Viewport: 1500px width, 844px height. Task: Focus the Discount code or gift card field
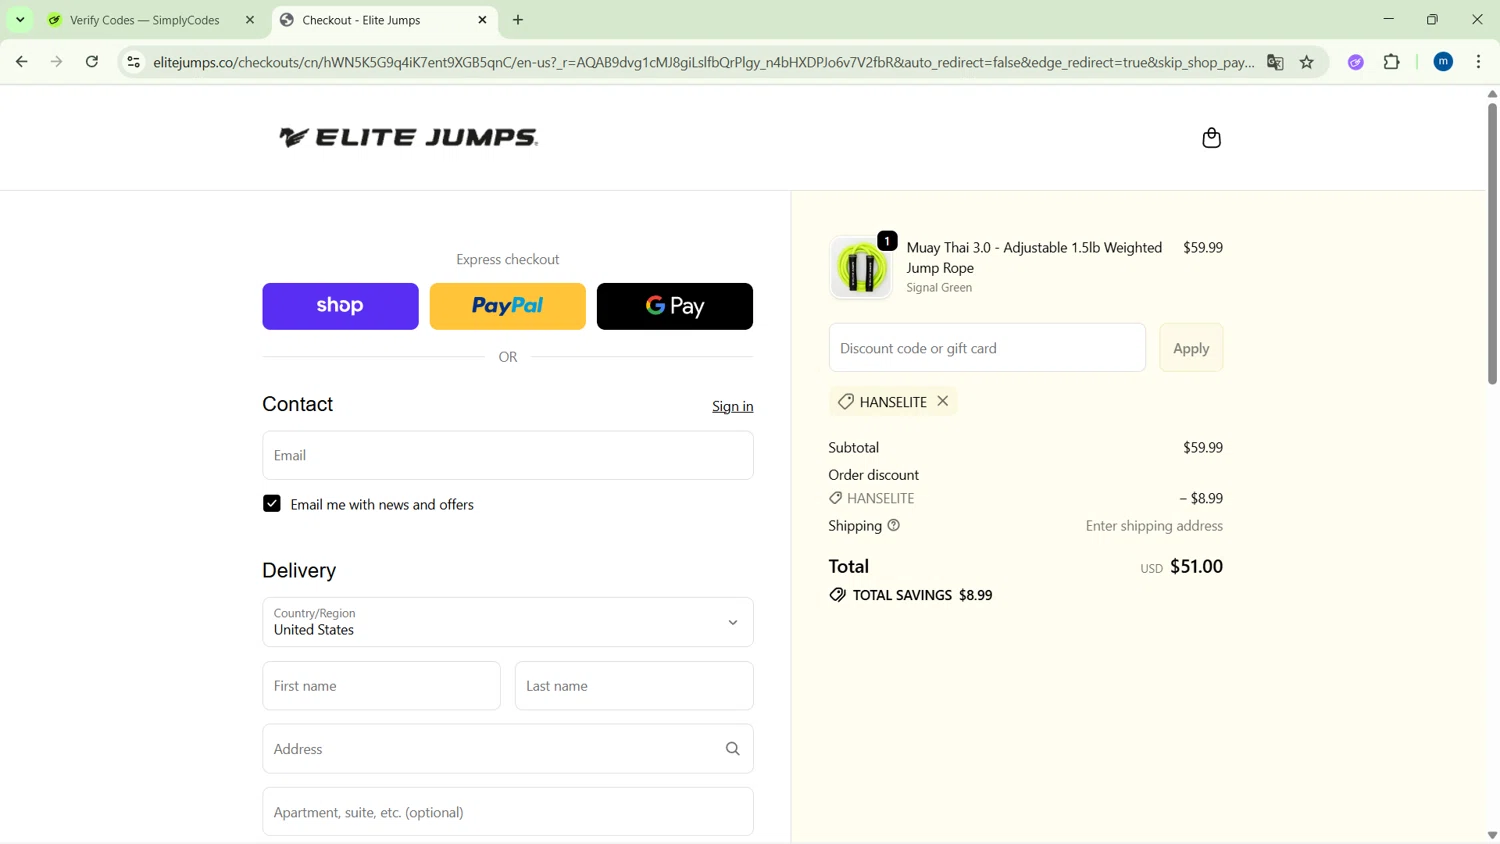pyautogui.click(x=987, y=348)
